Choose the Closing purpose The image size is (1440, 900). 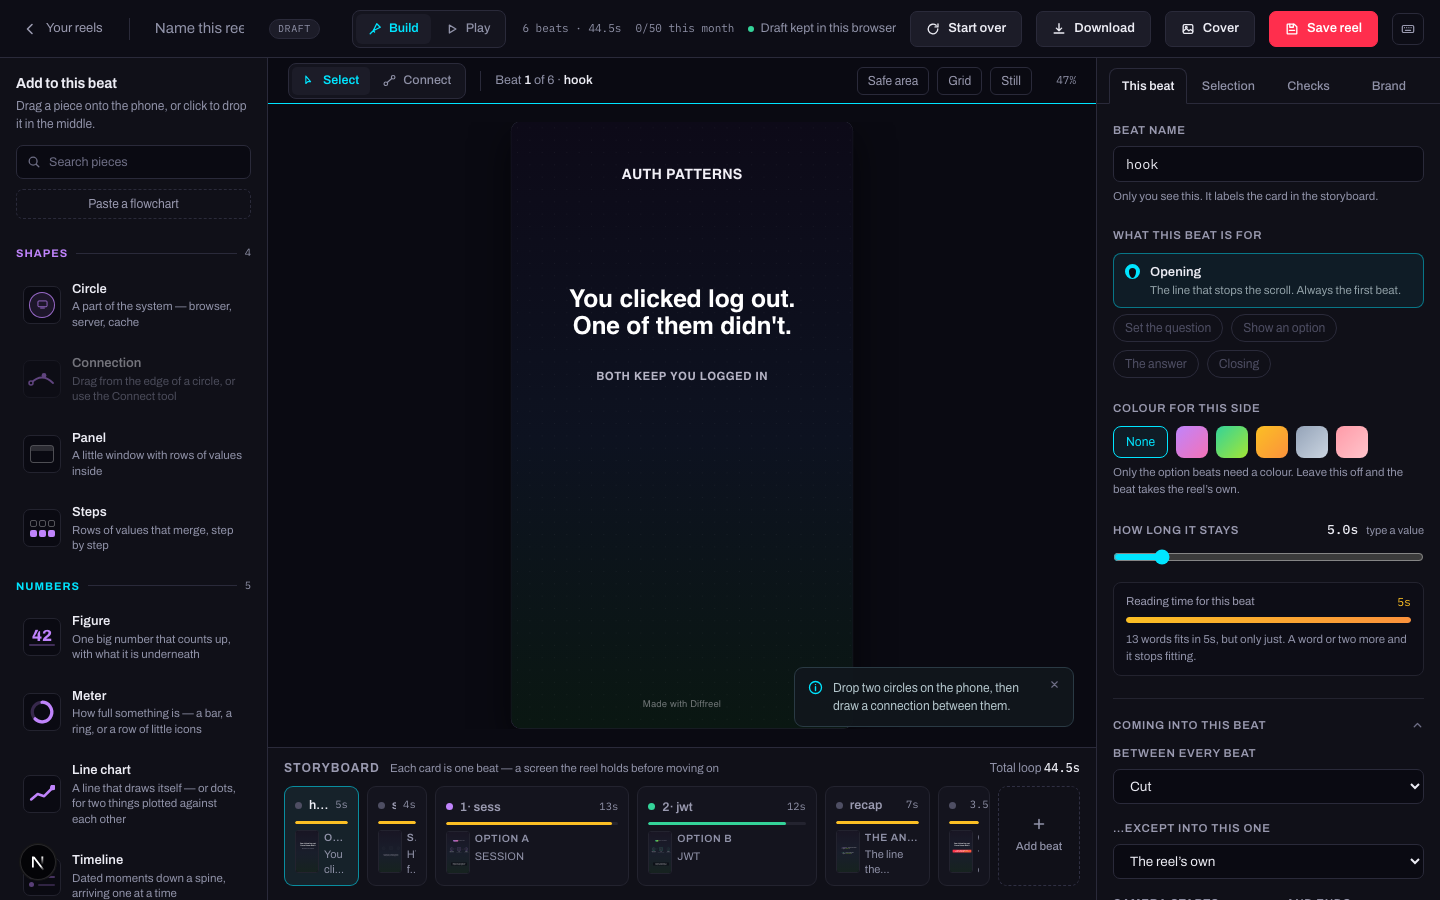pos(1239,364)
